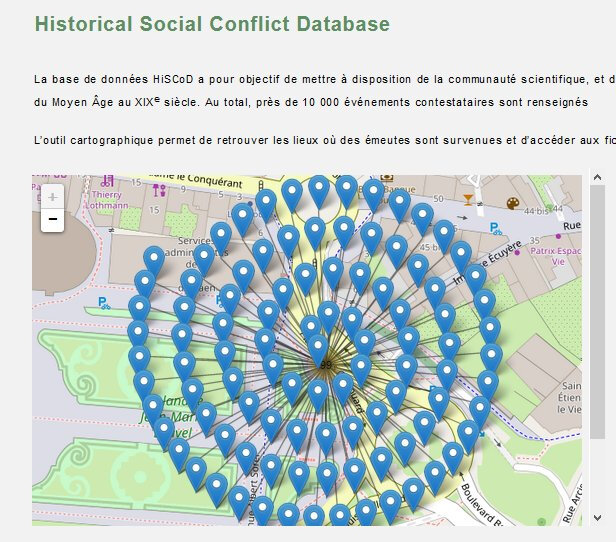This screenshot has width=616, height=542.
Task: Click the '44 bis' house number label
Action: [x=538, y=211]
